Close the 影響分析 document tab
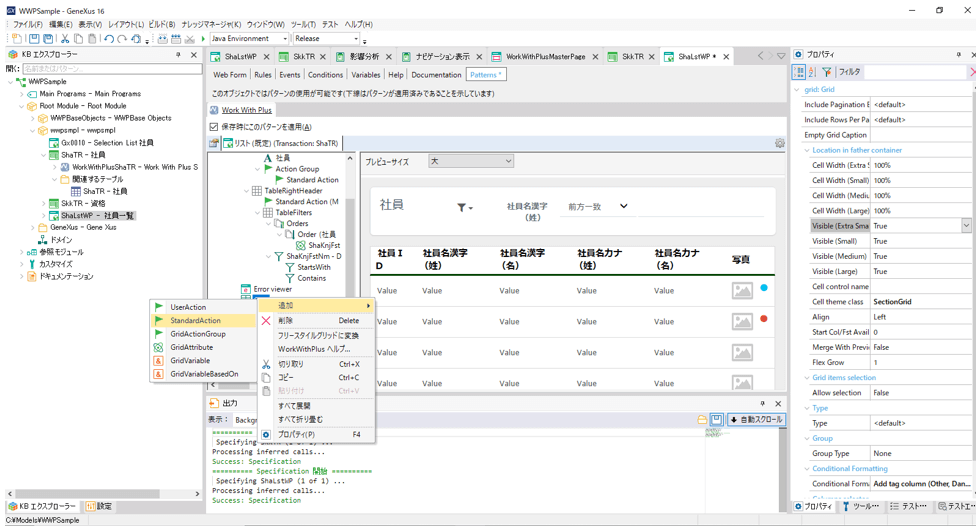The height and width of the screenshot is (526, 976). pyautogui.click(x=388, y=57)
